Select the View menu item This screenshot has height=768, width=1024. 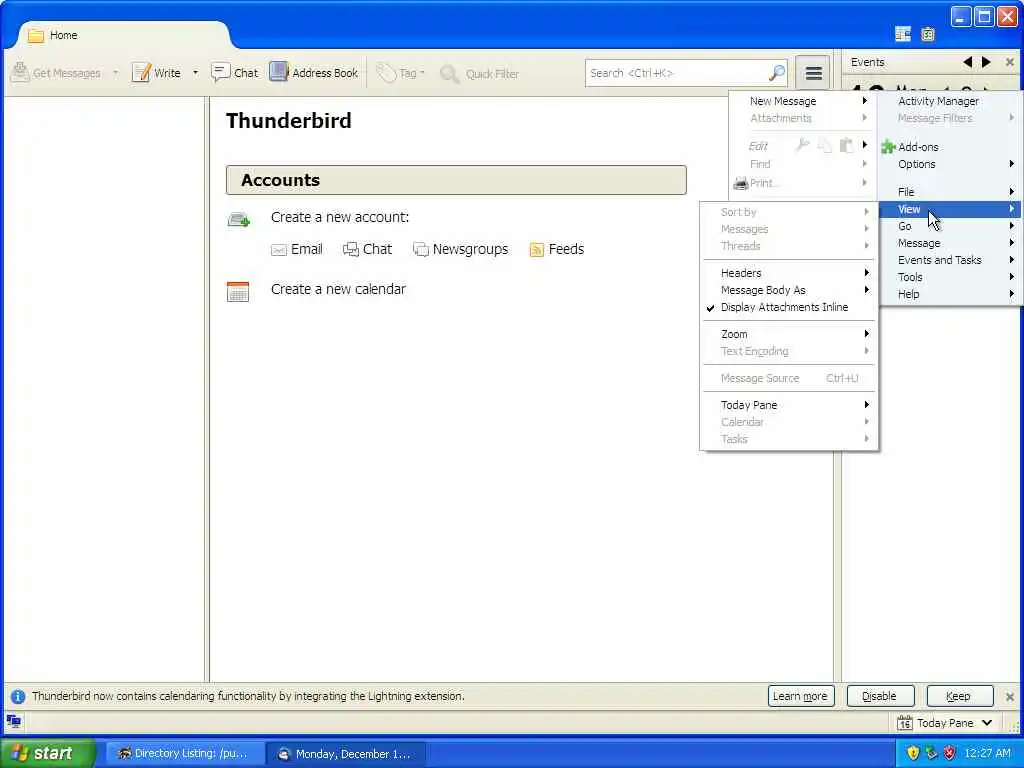[950, 209]
